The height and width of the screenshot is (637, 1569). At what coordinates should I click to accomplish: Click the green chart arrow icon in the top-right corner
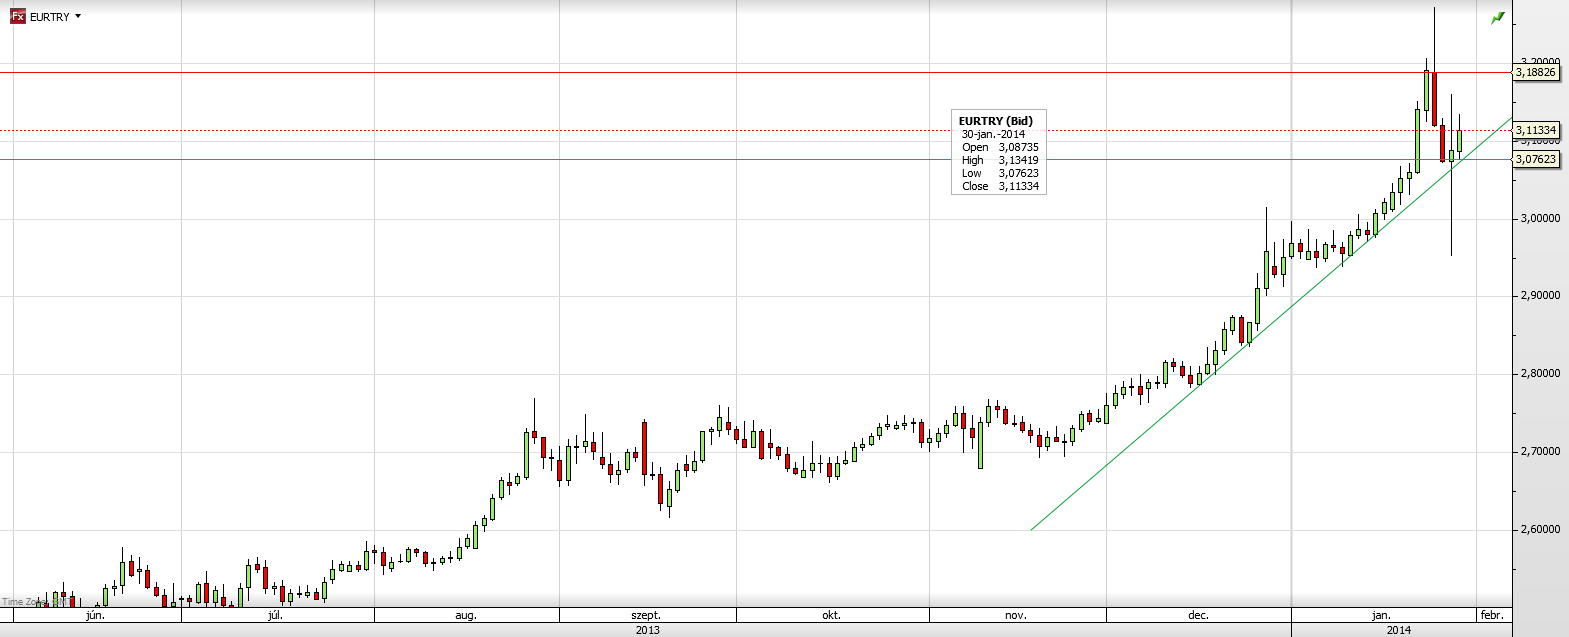pyautogui.click(x=1497, y=18)
